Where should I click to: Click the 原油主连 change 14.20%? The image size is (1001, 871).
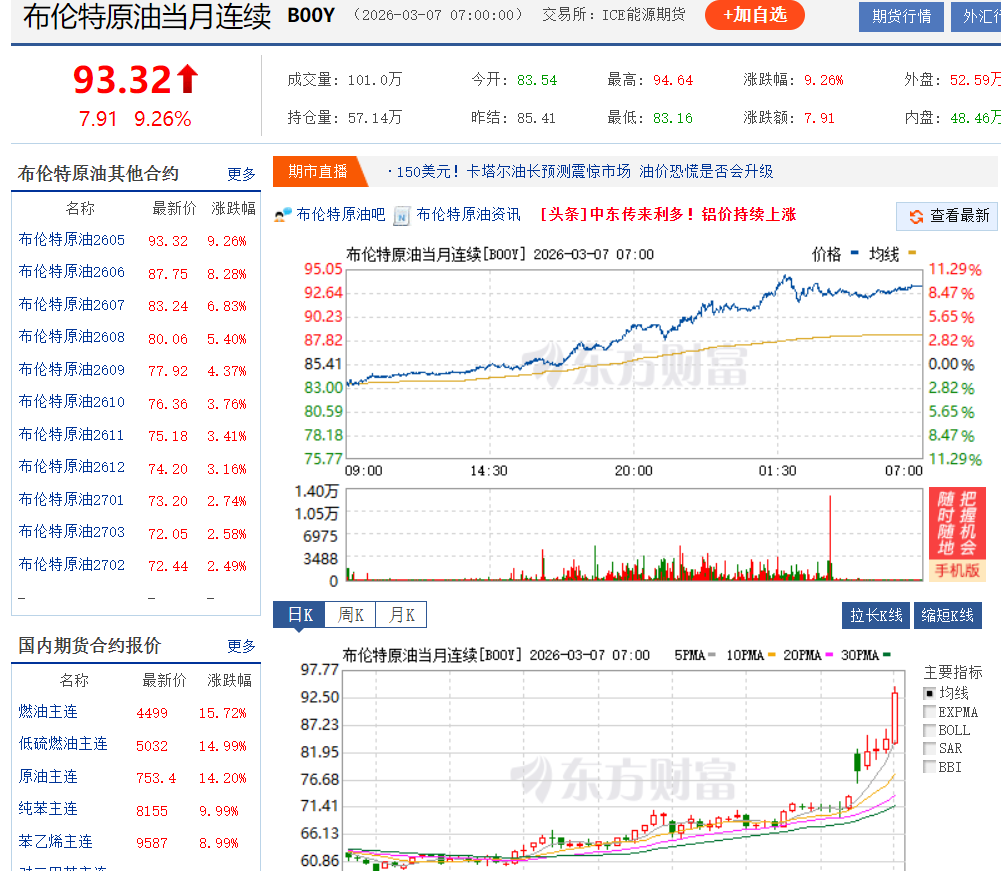(x=222, y=778)
